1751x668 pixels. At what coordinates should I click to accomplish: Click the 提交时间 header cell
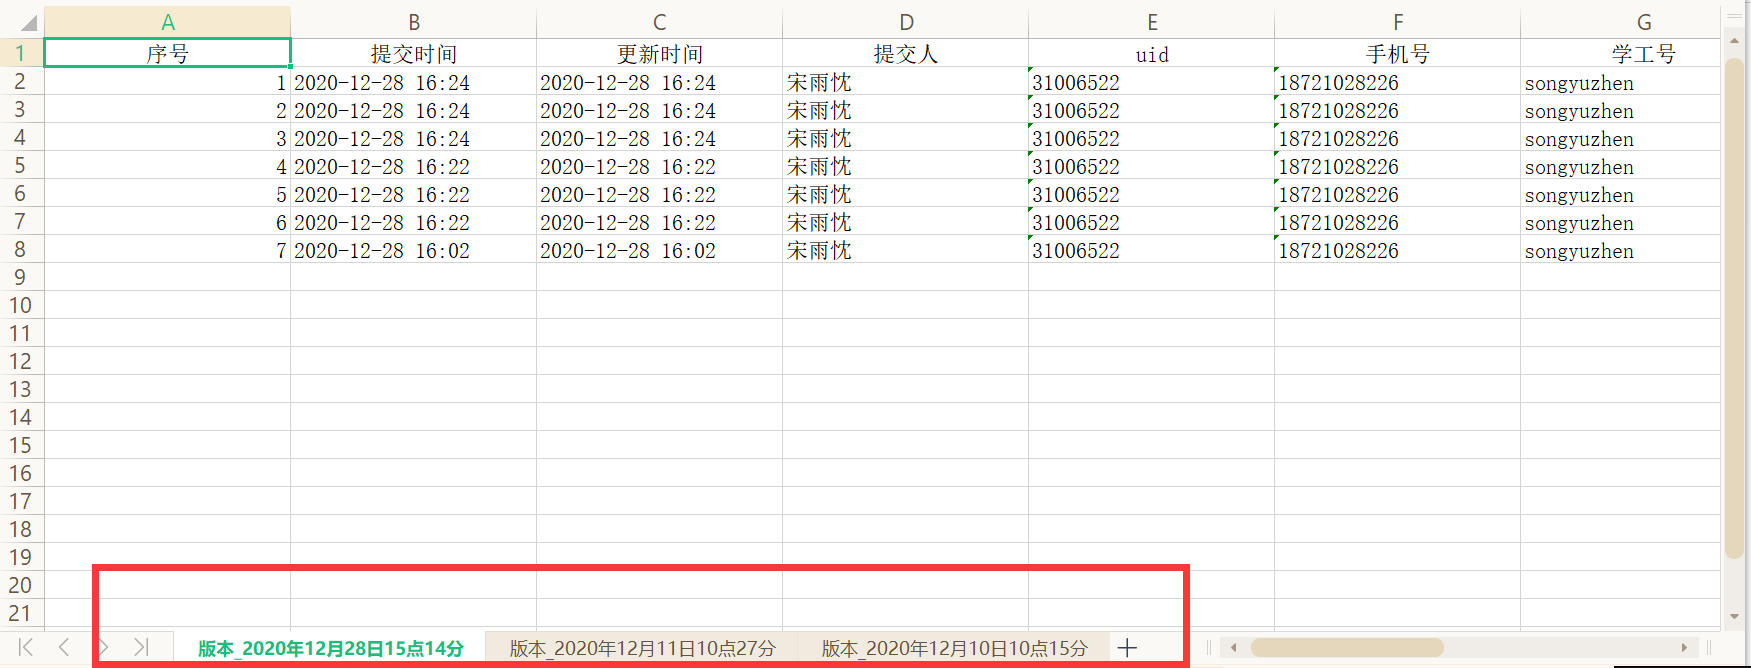tap(414, 53)
